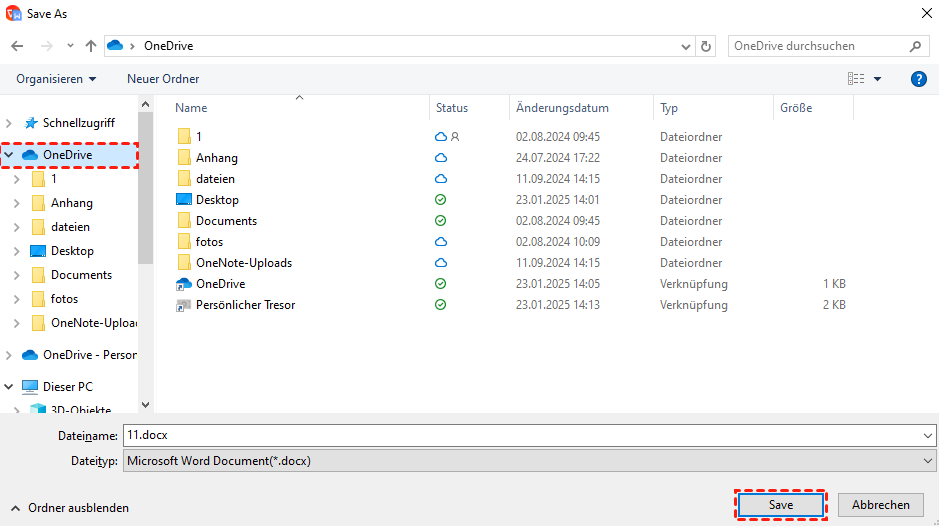
Task: Select the Persönlicher Tresor shortcut
Action: [x=245, y=305]
